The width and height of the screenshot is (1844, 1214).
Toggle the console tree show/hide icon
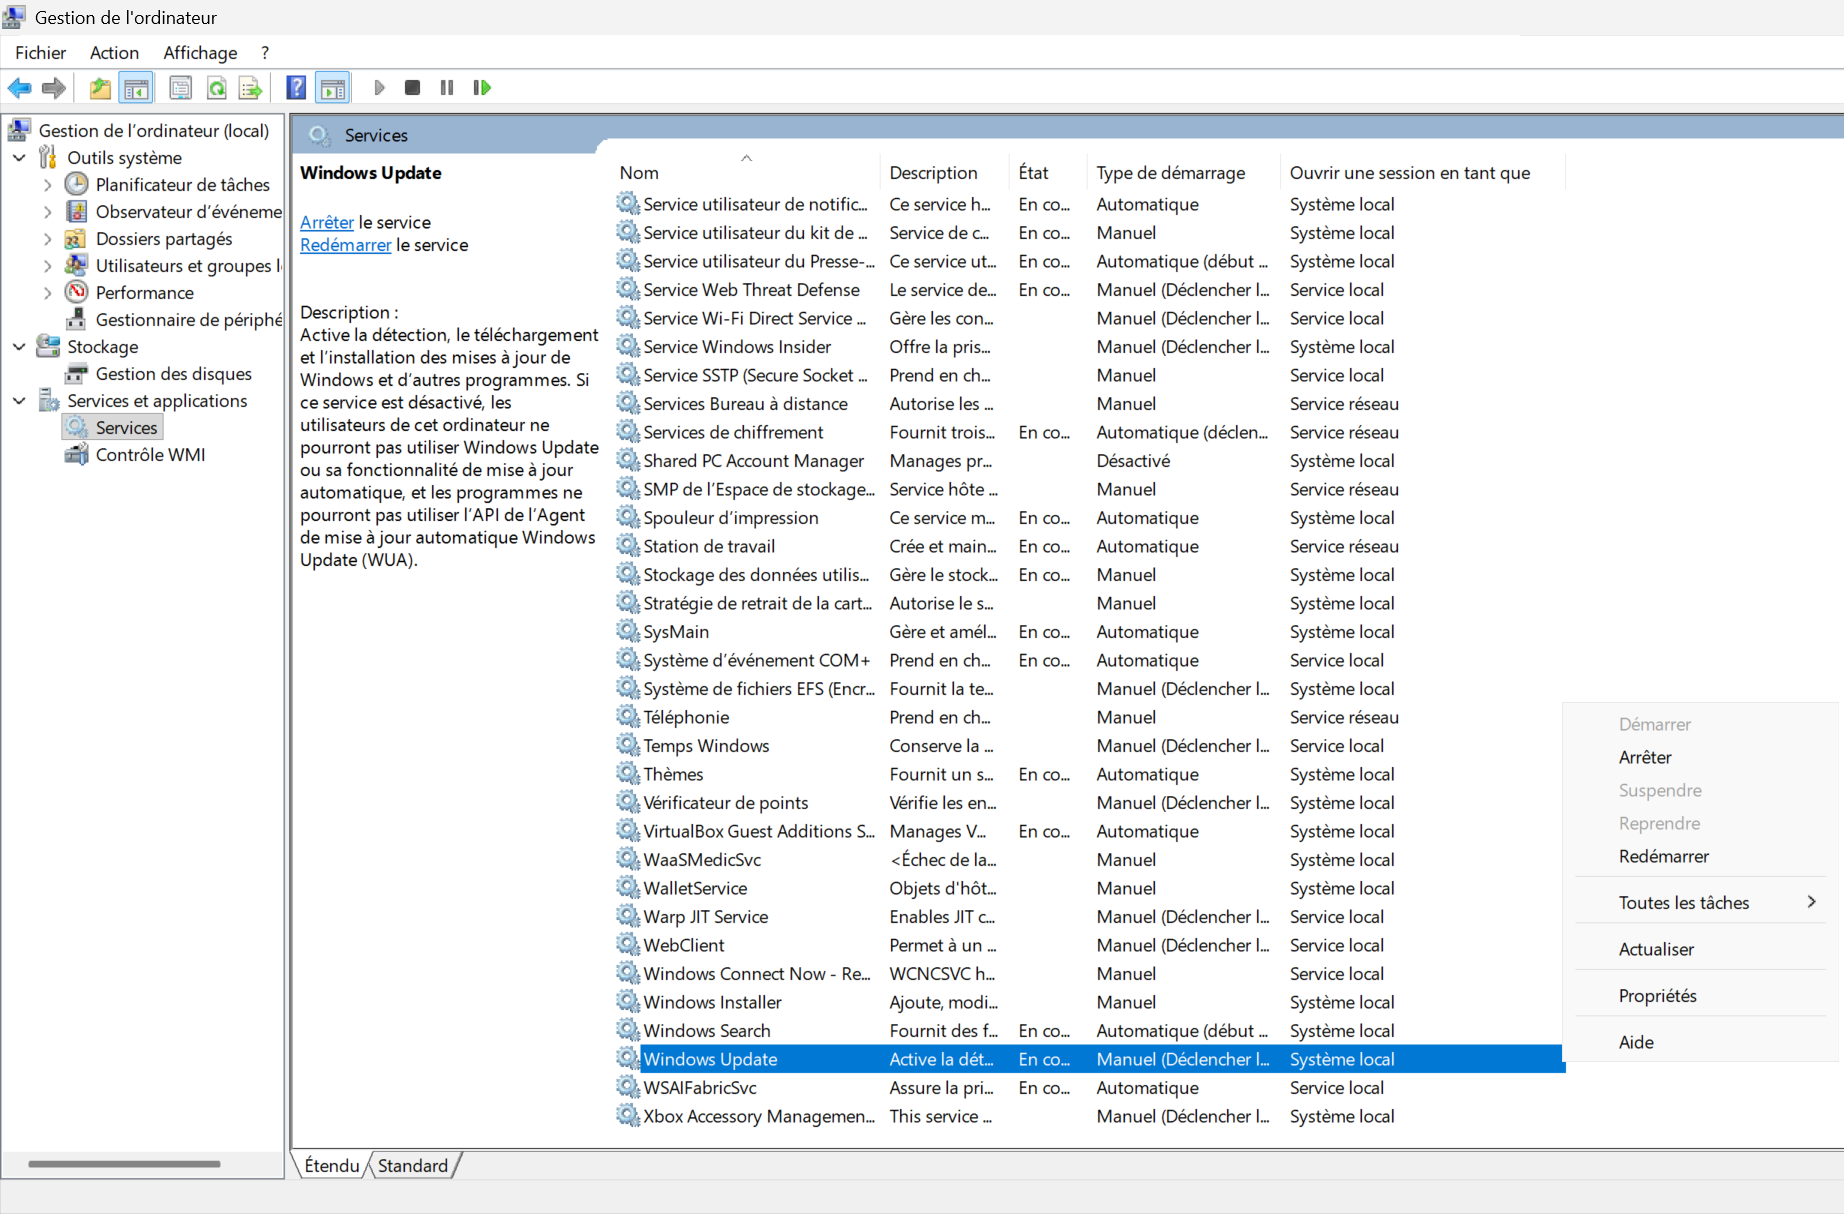tap(136, 88)
